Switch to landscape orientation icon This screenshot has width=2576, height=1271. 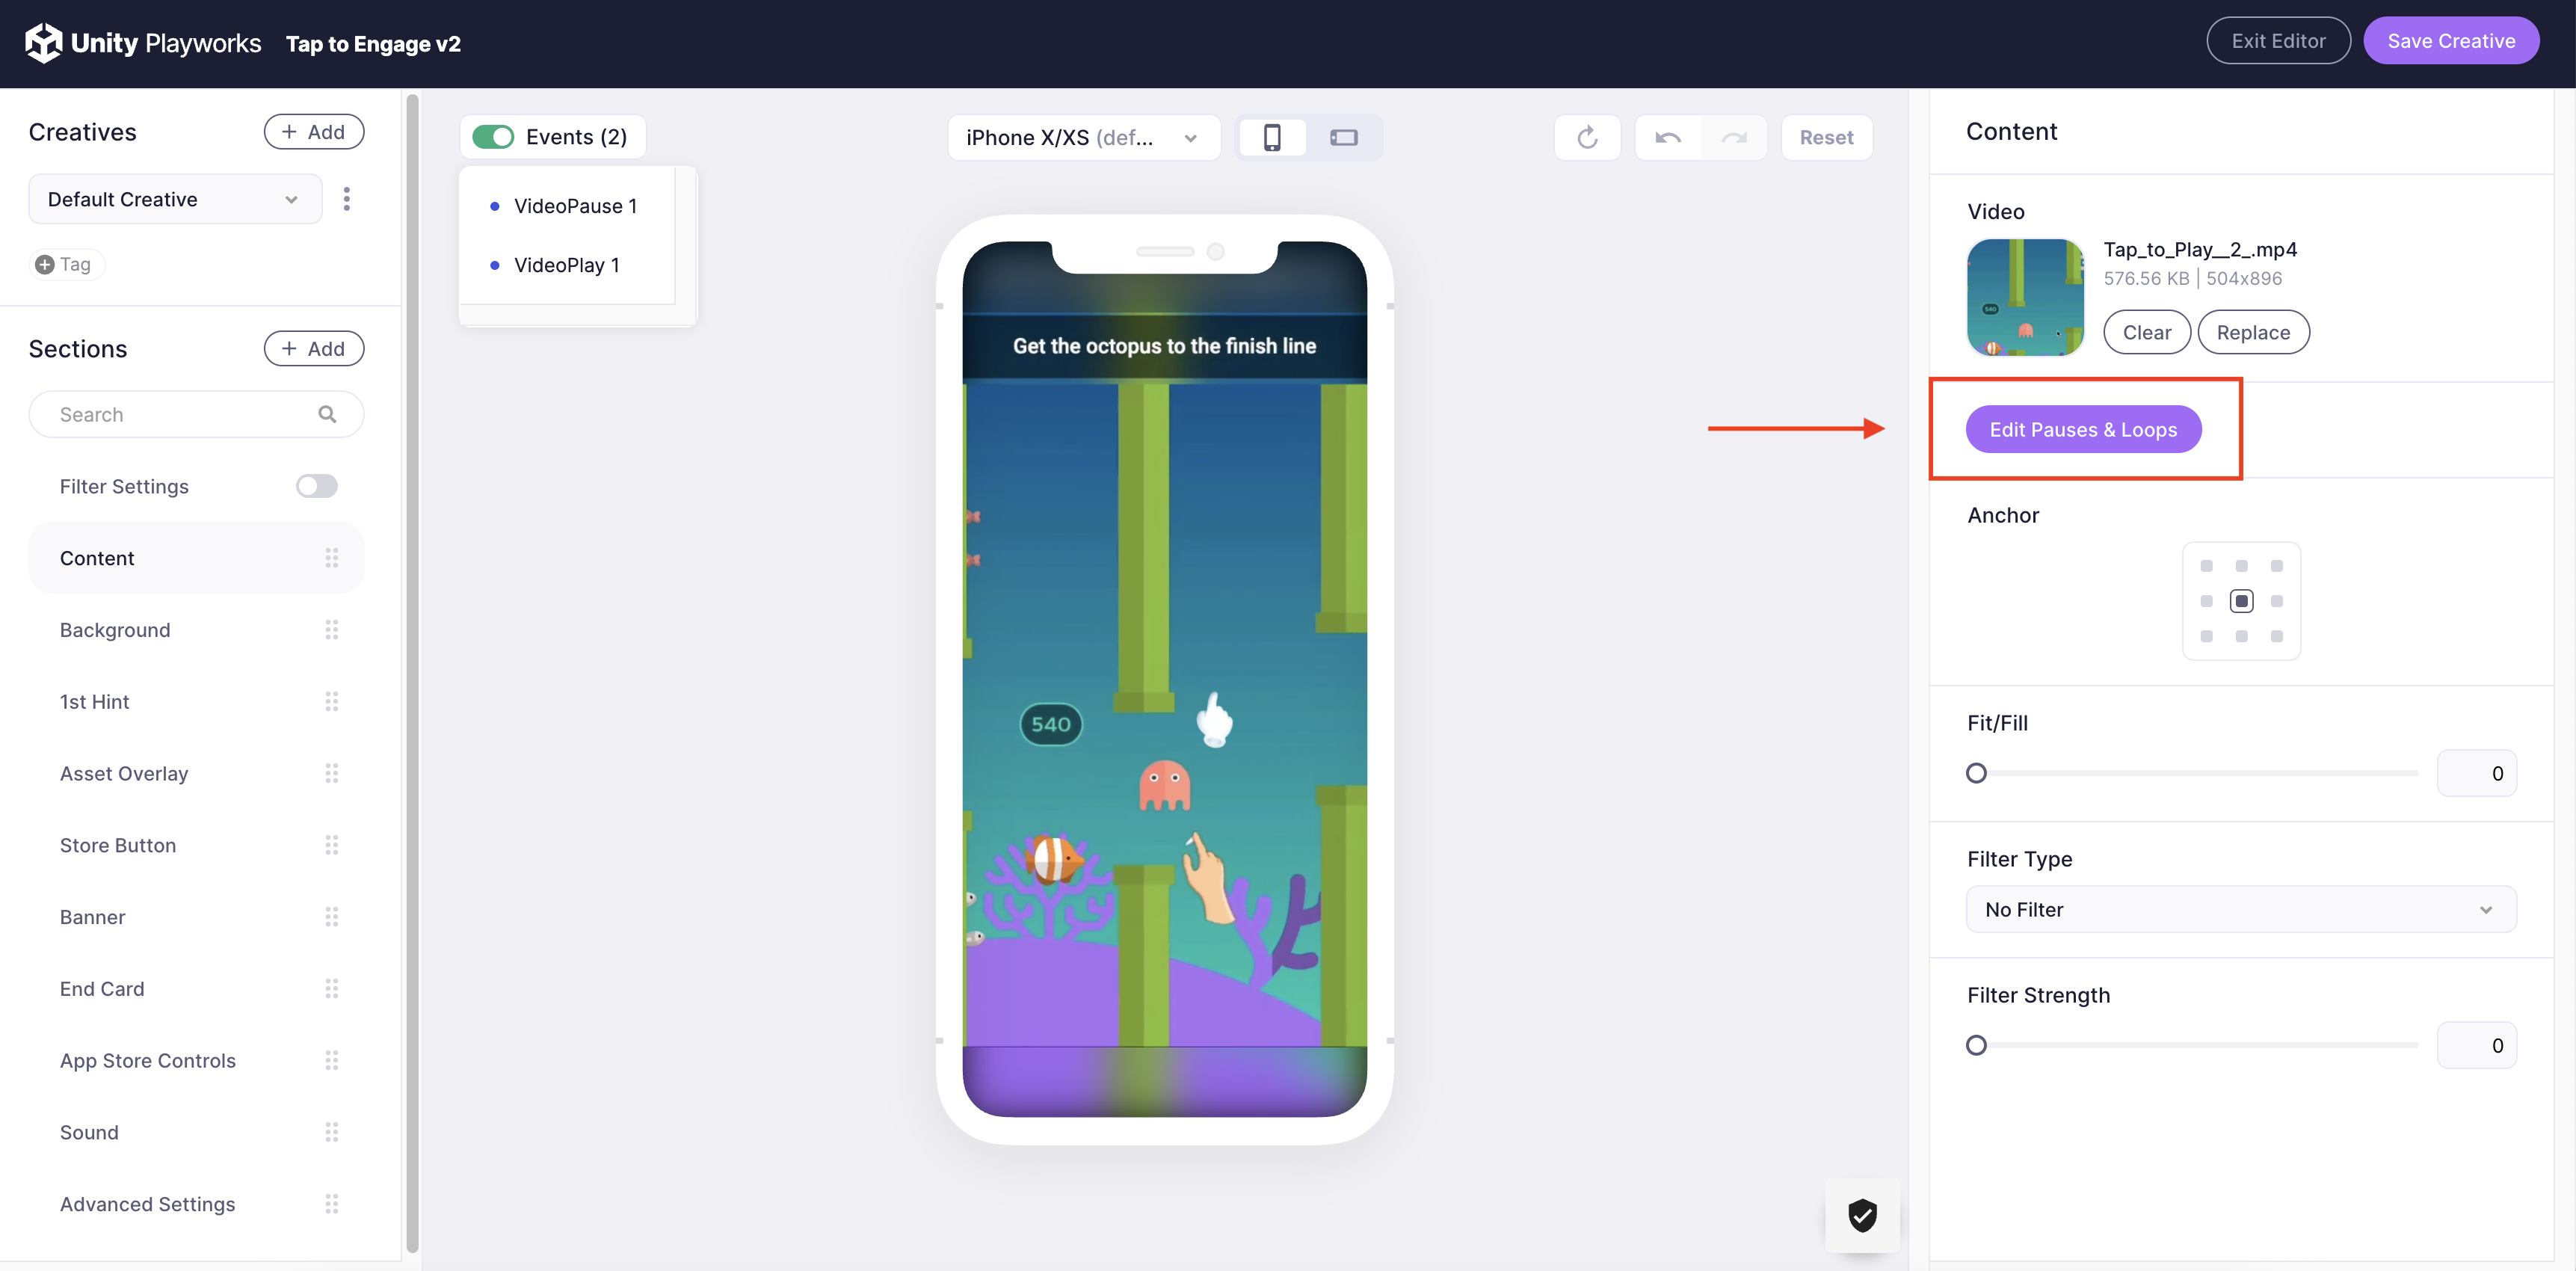1343,137
